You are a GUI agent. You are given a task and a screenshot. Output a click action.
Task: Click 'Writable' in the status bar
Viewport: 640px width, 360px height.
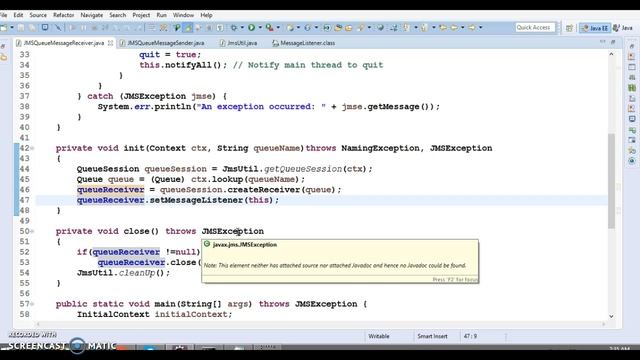379,336
